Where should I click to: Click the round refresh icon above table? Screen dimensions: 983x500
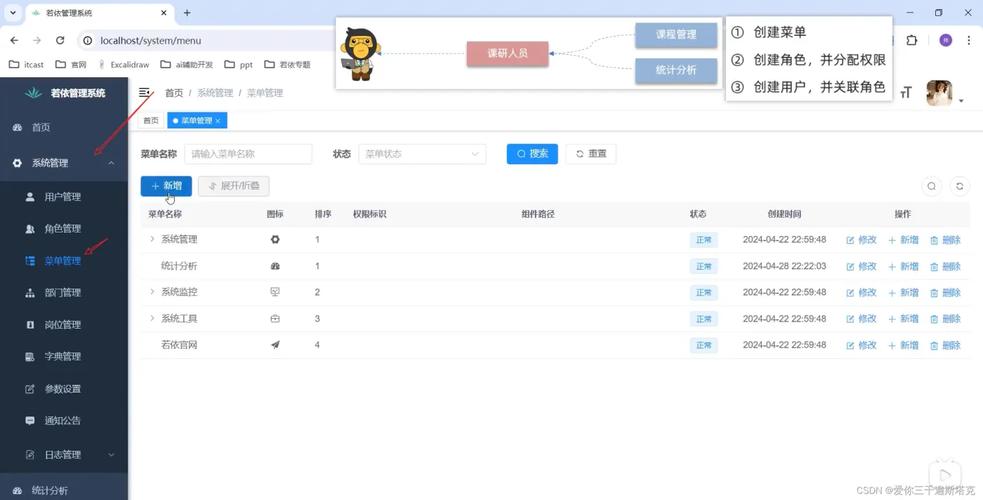click(x=960, y=186)
